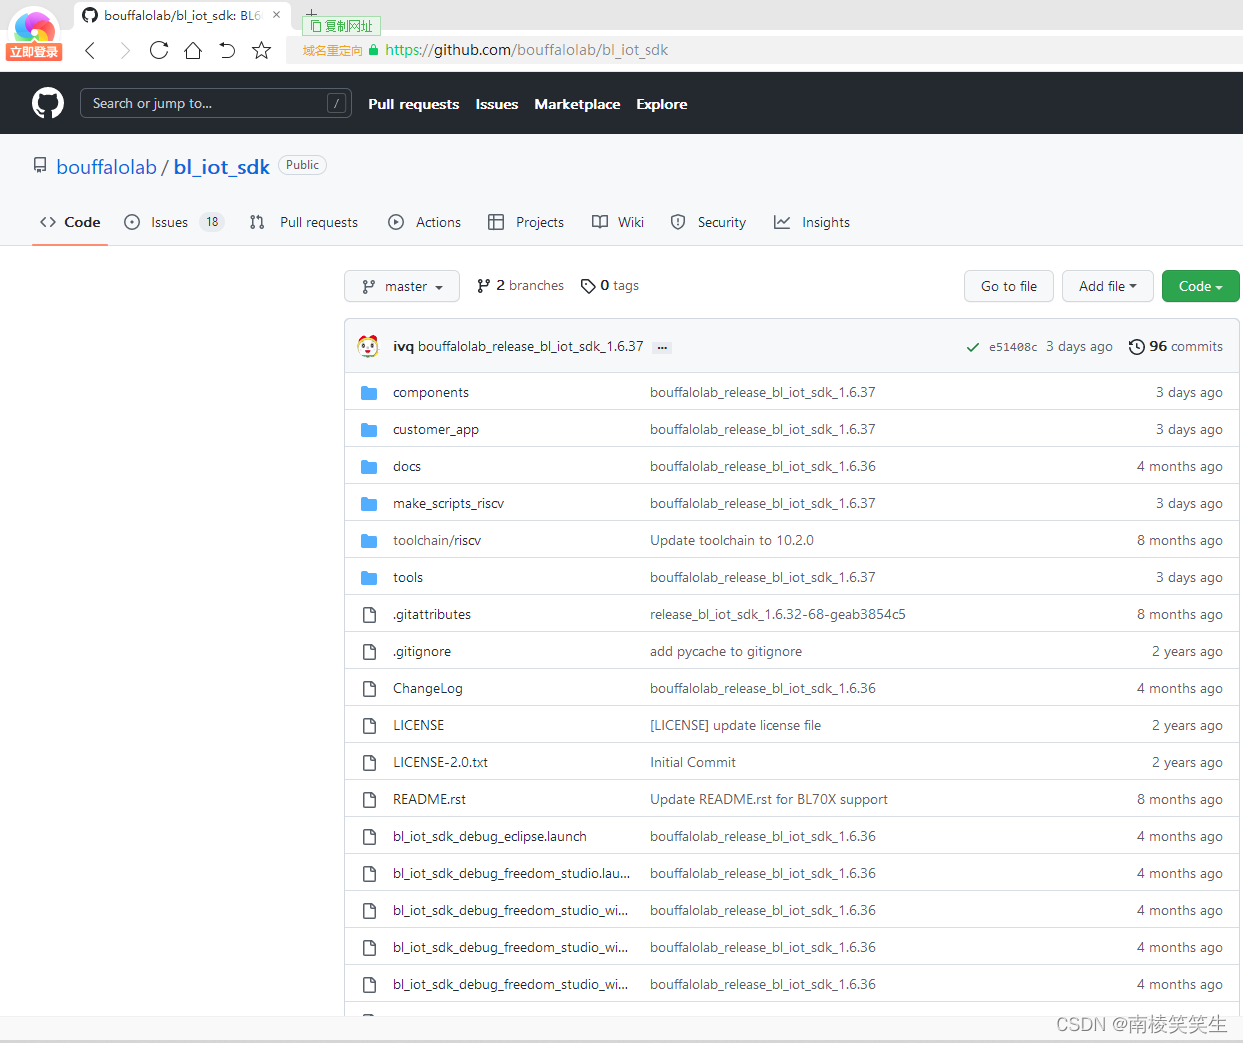1243x1043 pixels.
Task: Open the LICENSE-2.0.txt file
Action: tap(440, 763)
